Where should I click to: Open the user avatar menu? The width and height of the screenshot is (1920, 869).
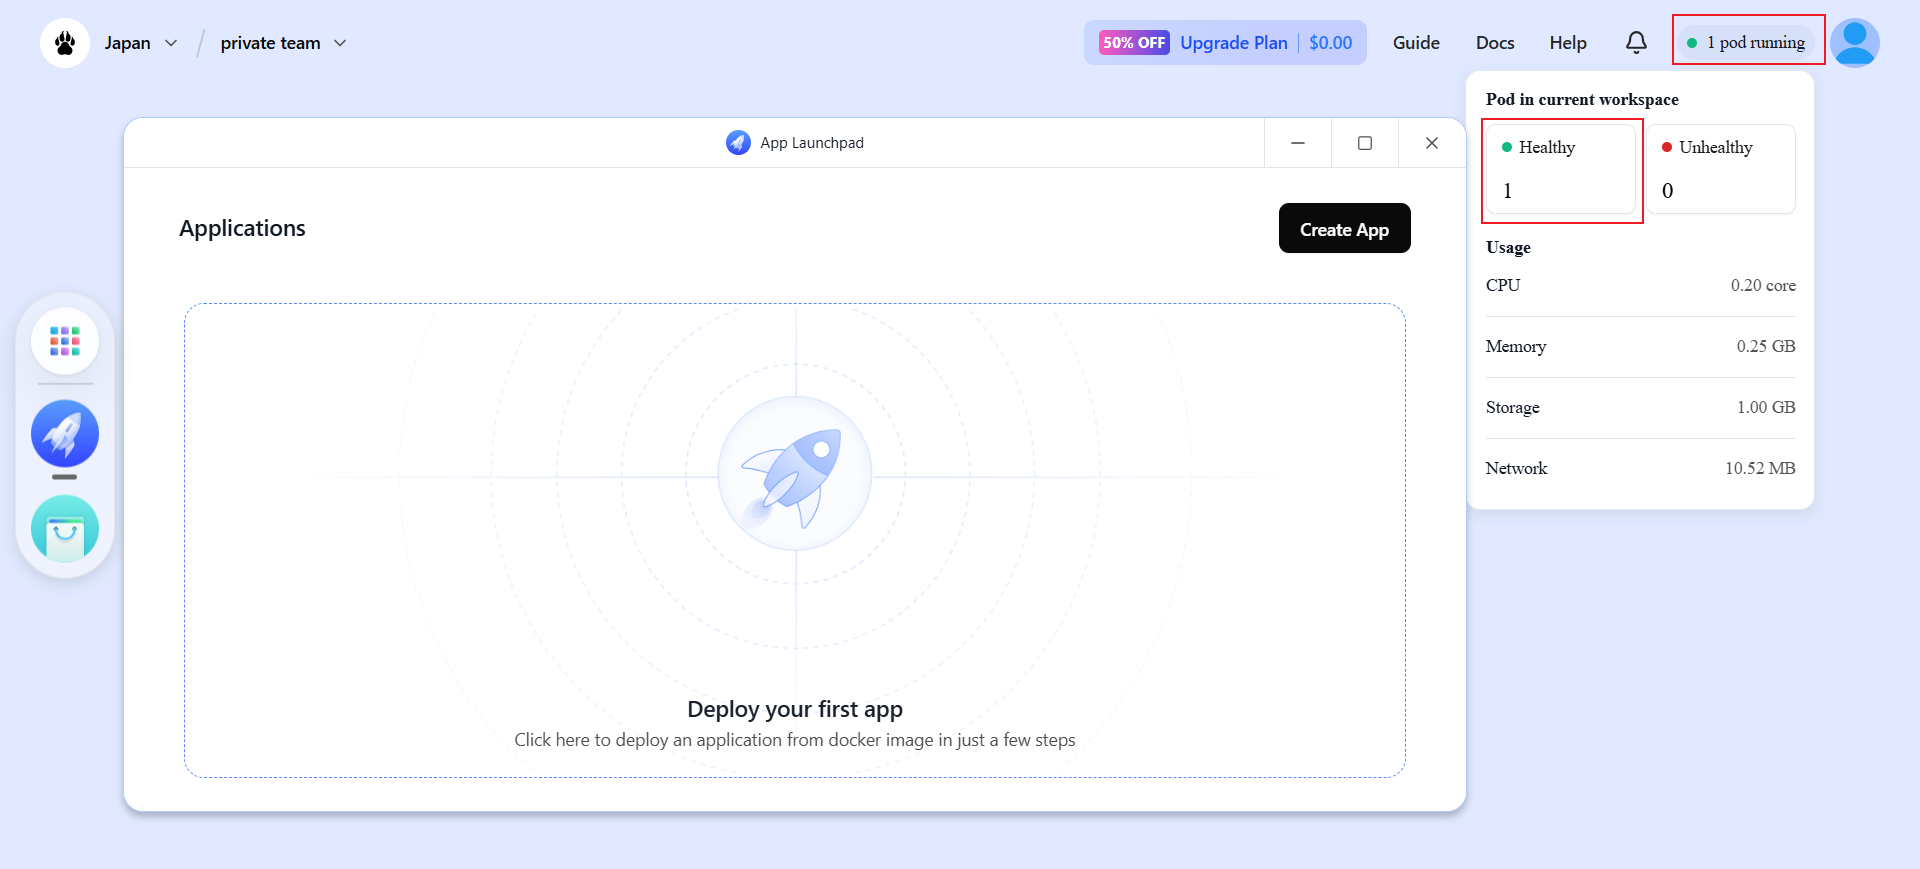[1854, 43]
